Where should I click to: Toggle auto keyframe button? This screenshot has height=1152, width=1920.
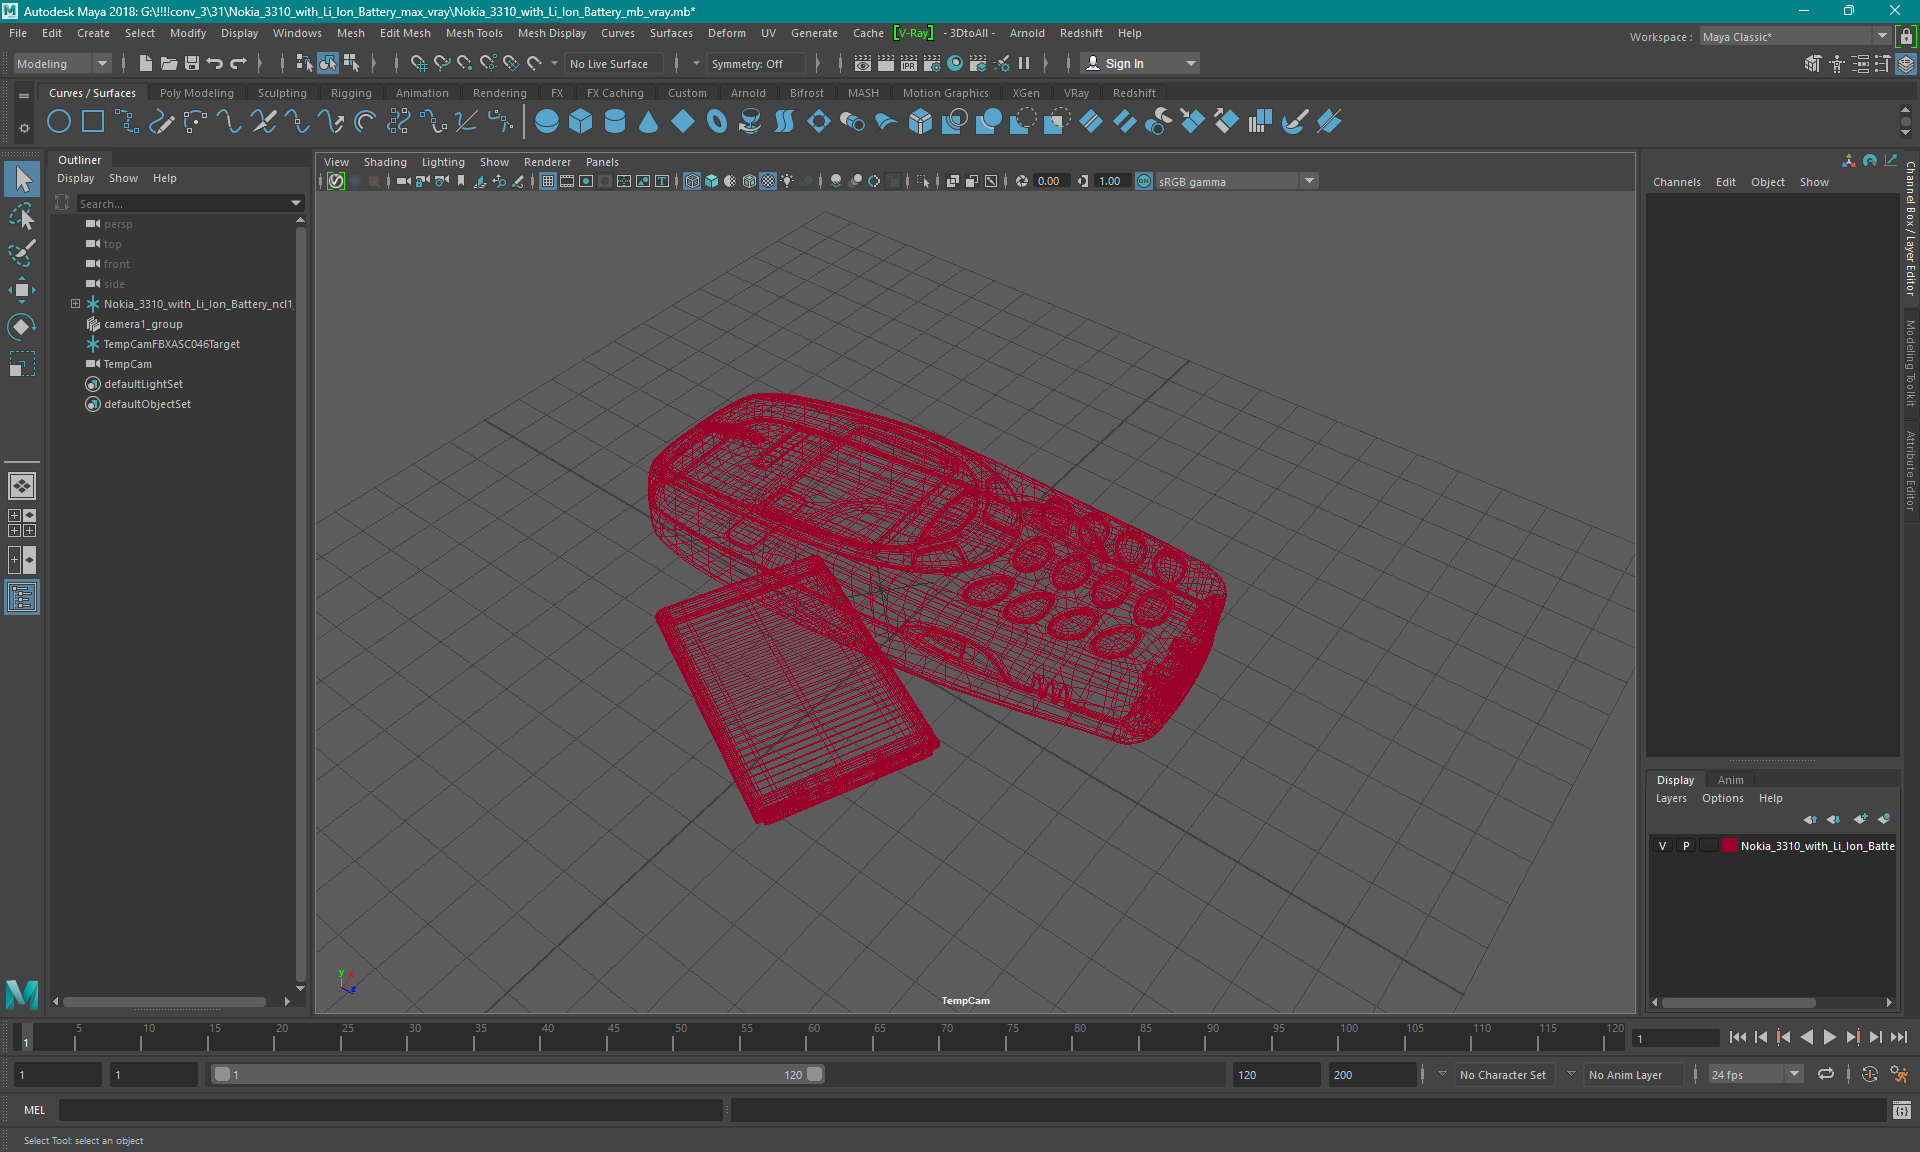tap(1869, 1075)
